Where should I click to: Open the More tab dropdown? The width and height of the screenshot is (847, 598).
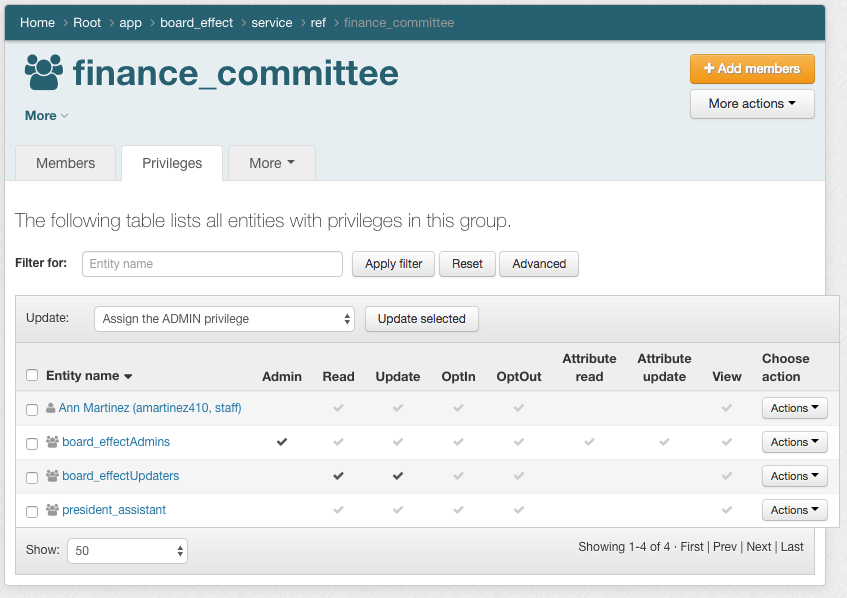tap(272, 163)
